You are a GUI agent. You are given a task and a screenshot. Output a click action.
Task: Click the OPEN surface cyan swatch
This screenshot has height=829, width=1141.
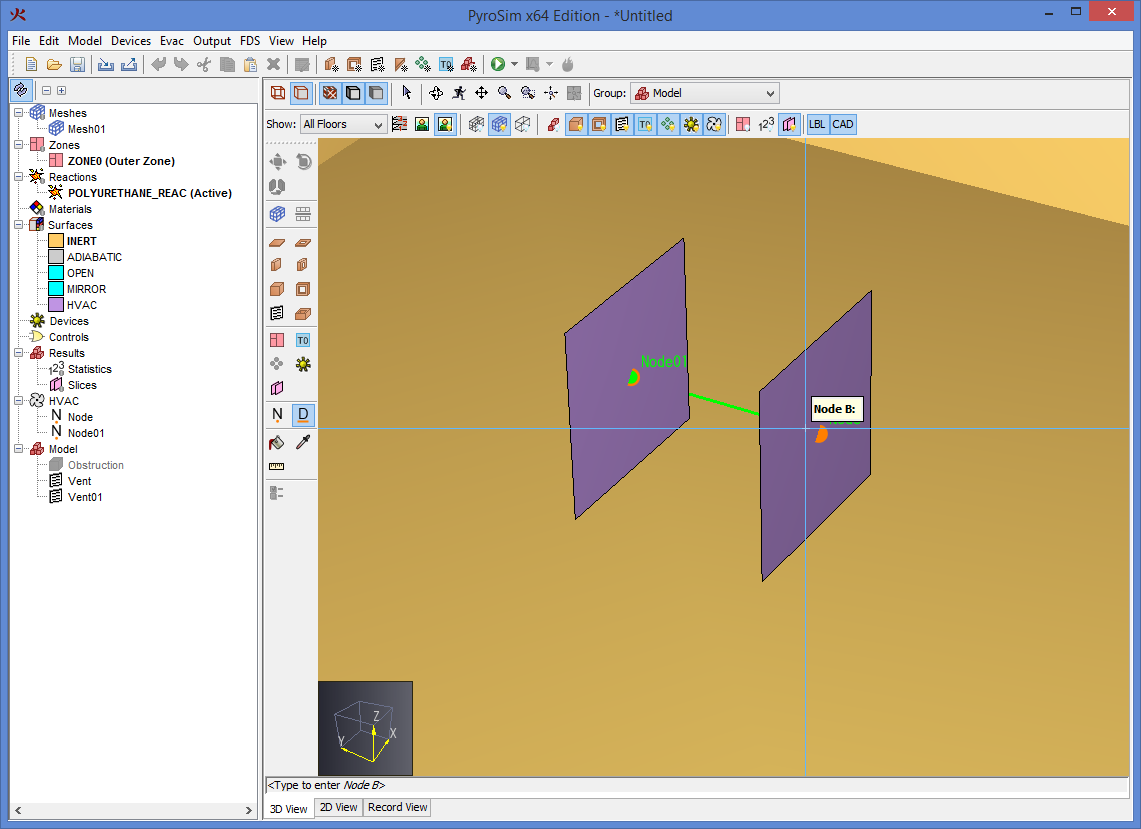(x=56, y=273)
